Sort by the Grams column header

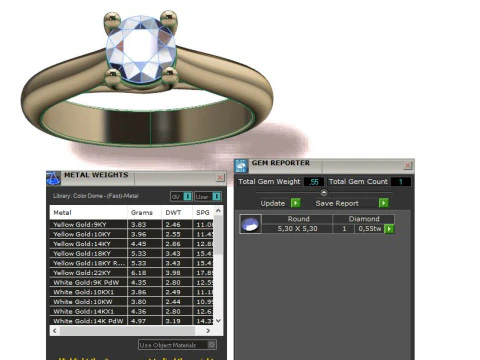(144, 212)
